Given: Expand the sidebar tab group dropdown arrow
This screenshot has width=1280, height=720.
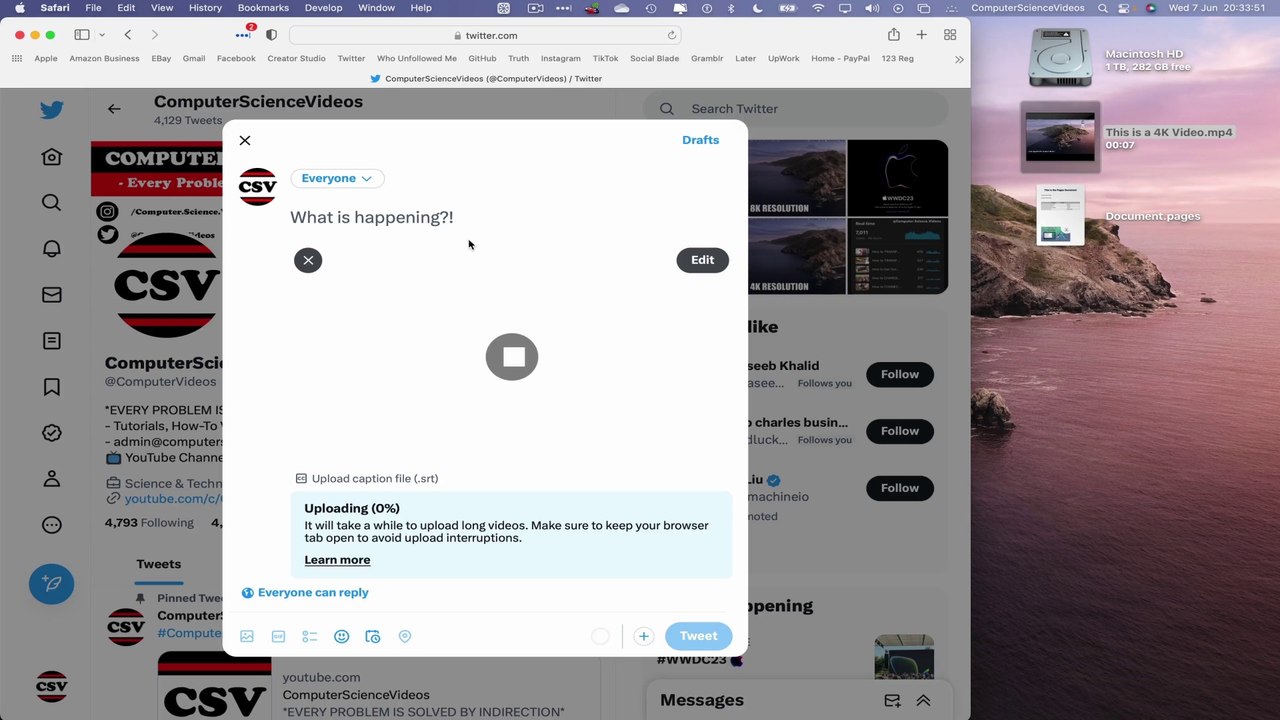Looking at the screenshot, I should pos(101,35).
